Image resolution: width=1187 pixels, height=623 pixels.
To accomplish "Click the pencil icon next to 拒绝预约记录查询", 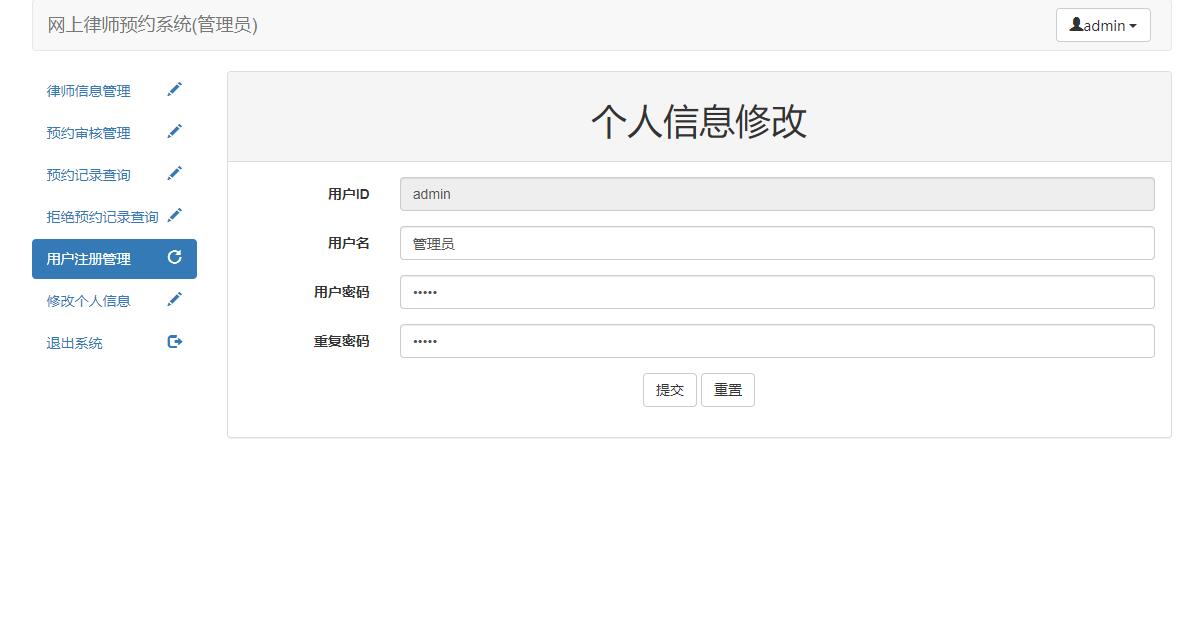I will tap(175, 215).
